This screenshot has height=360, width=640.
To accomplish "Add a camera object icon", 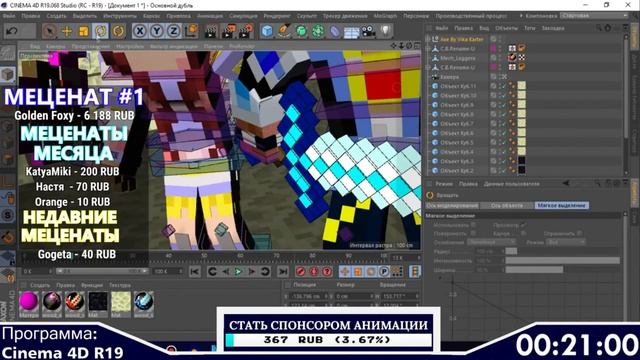I will click(x=368, y=31).
